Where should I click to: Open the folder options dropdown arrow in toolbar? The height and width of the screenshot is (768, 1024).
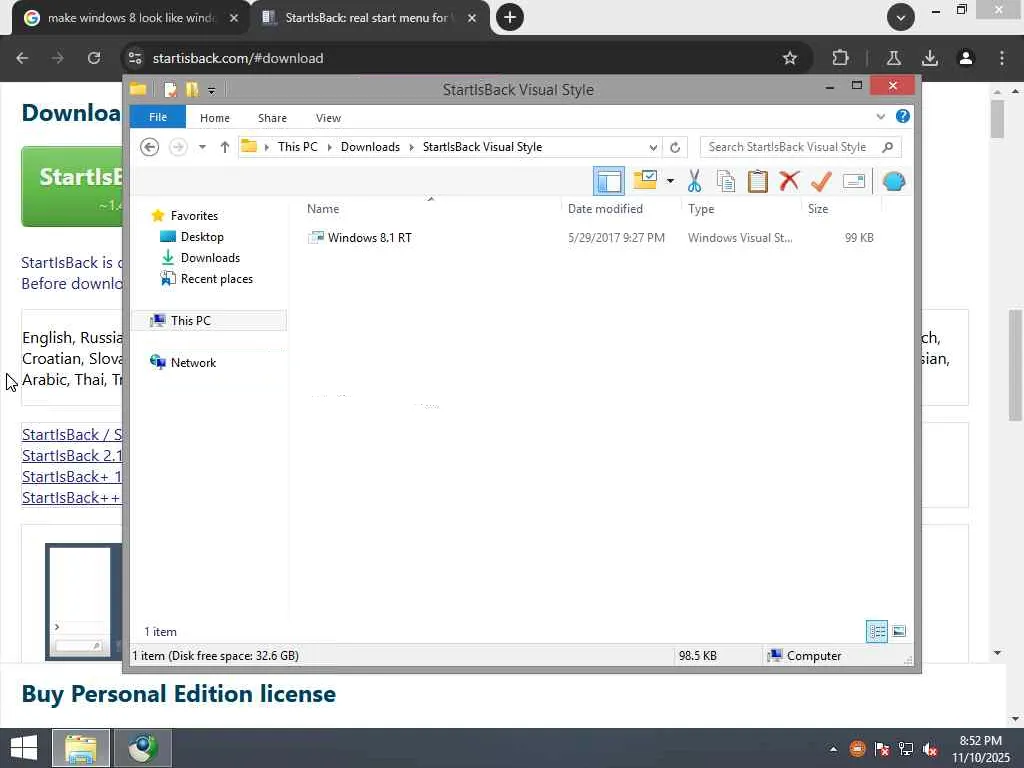pos(670,181)
